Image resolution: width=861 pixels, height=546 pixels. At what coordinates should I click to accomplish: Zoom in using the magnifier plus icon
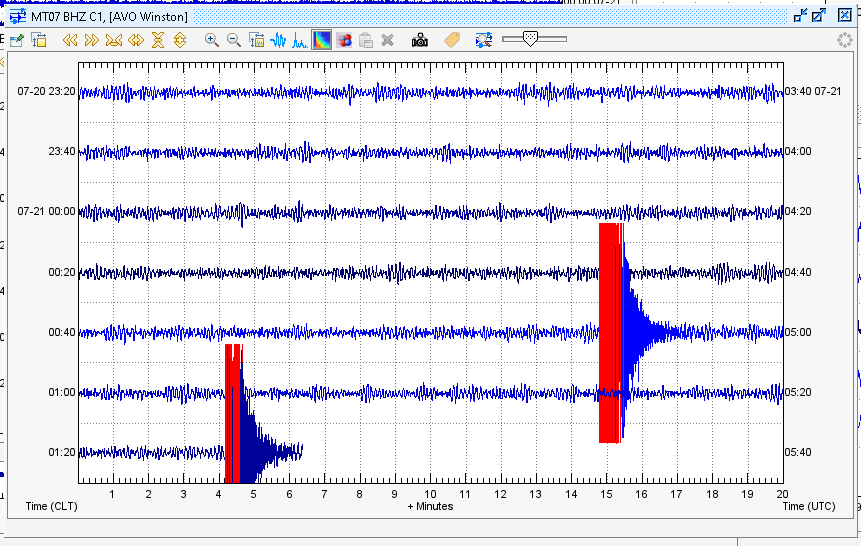tap(211, 40)
